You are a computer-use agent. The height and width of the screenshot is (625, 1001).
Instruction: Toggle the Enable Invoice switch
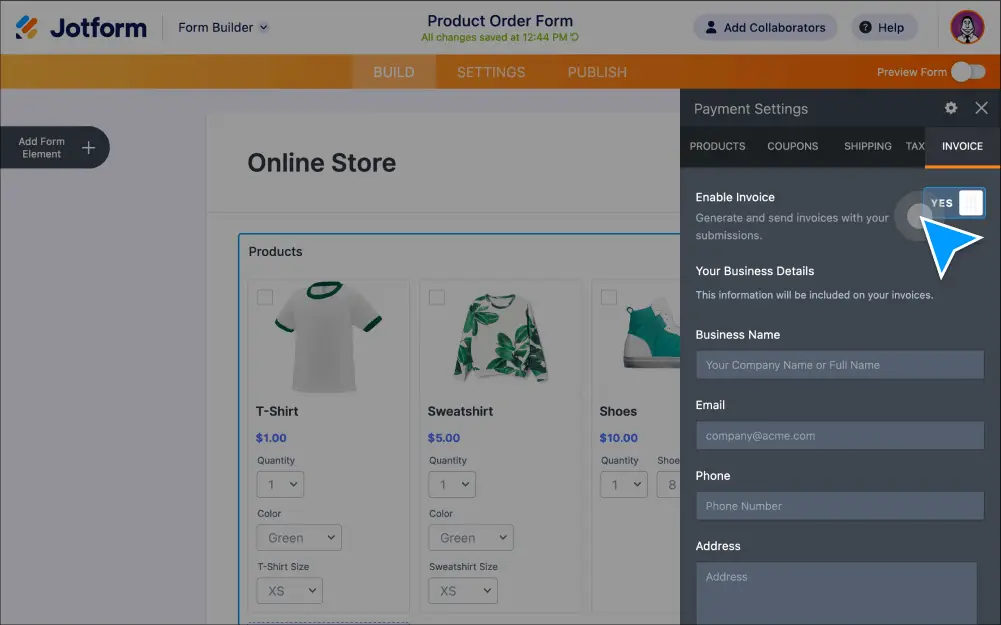coord(954,203)
